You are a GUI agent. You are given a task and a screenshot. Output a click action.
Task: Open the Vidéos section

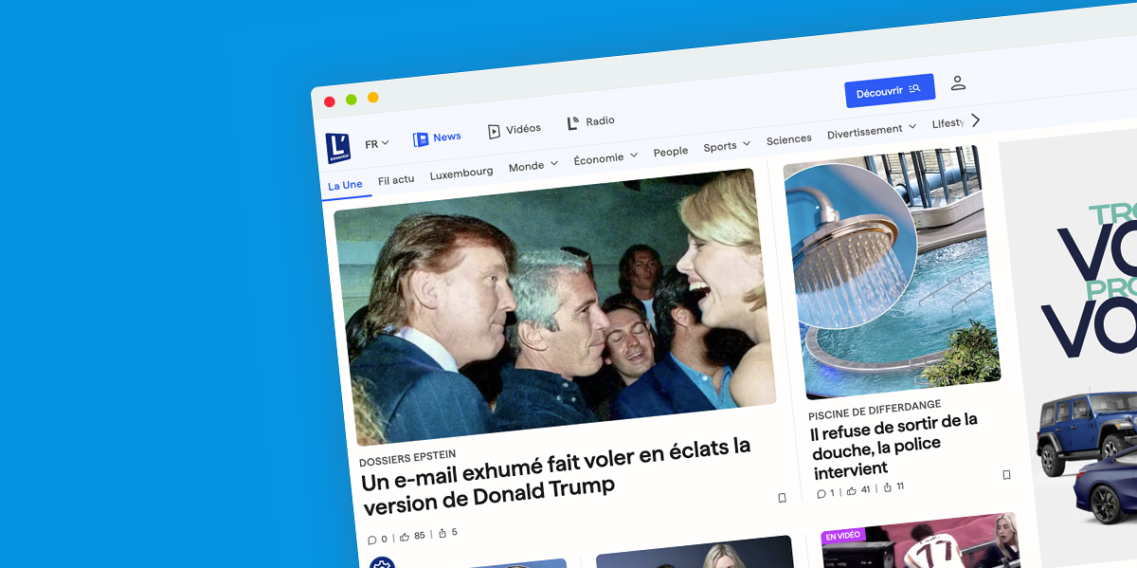click(x=514, y=130)
